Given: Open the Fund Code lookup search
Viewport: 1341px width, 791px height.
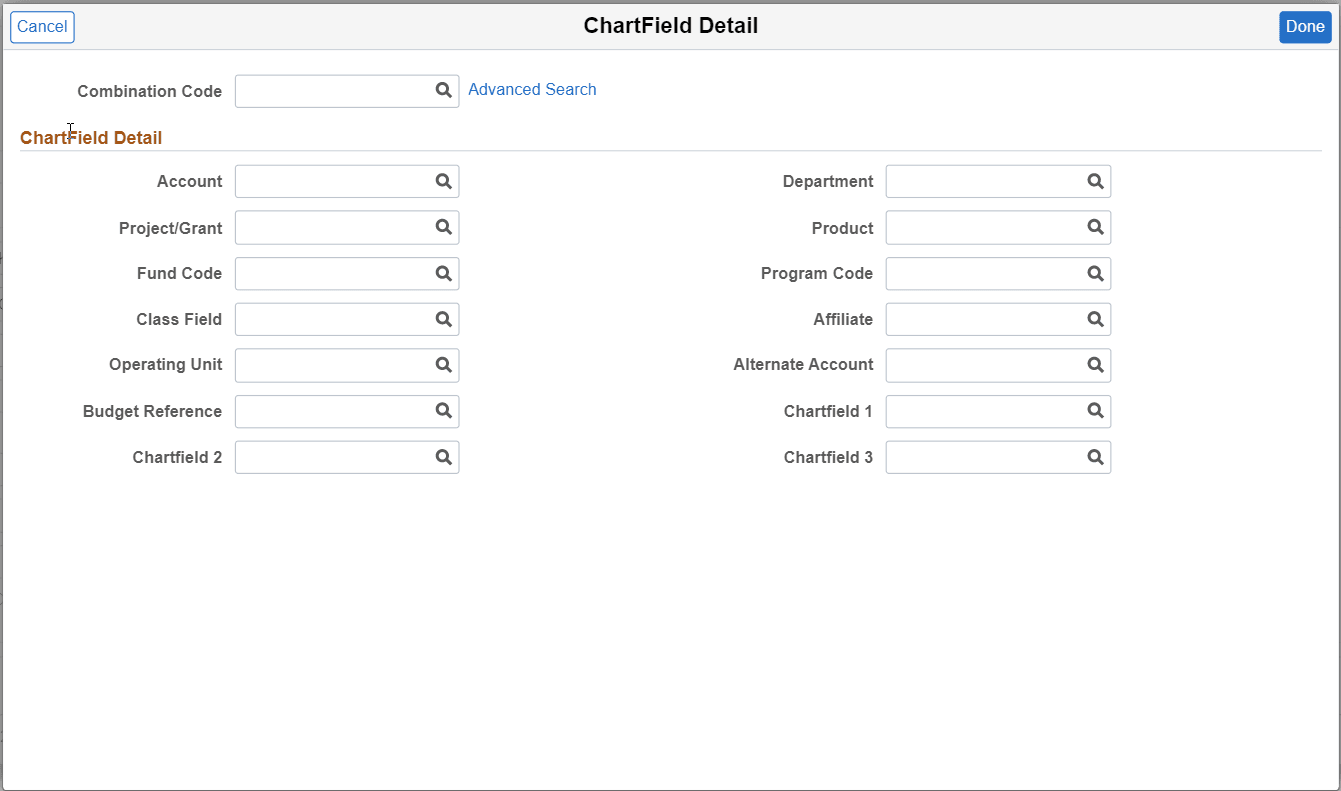Looking at the screenshot, I should click(444, 273).
